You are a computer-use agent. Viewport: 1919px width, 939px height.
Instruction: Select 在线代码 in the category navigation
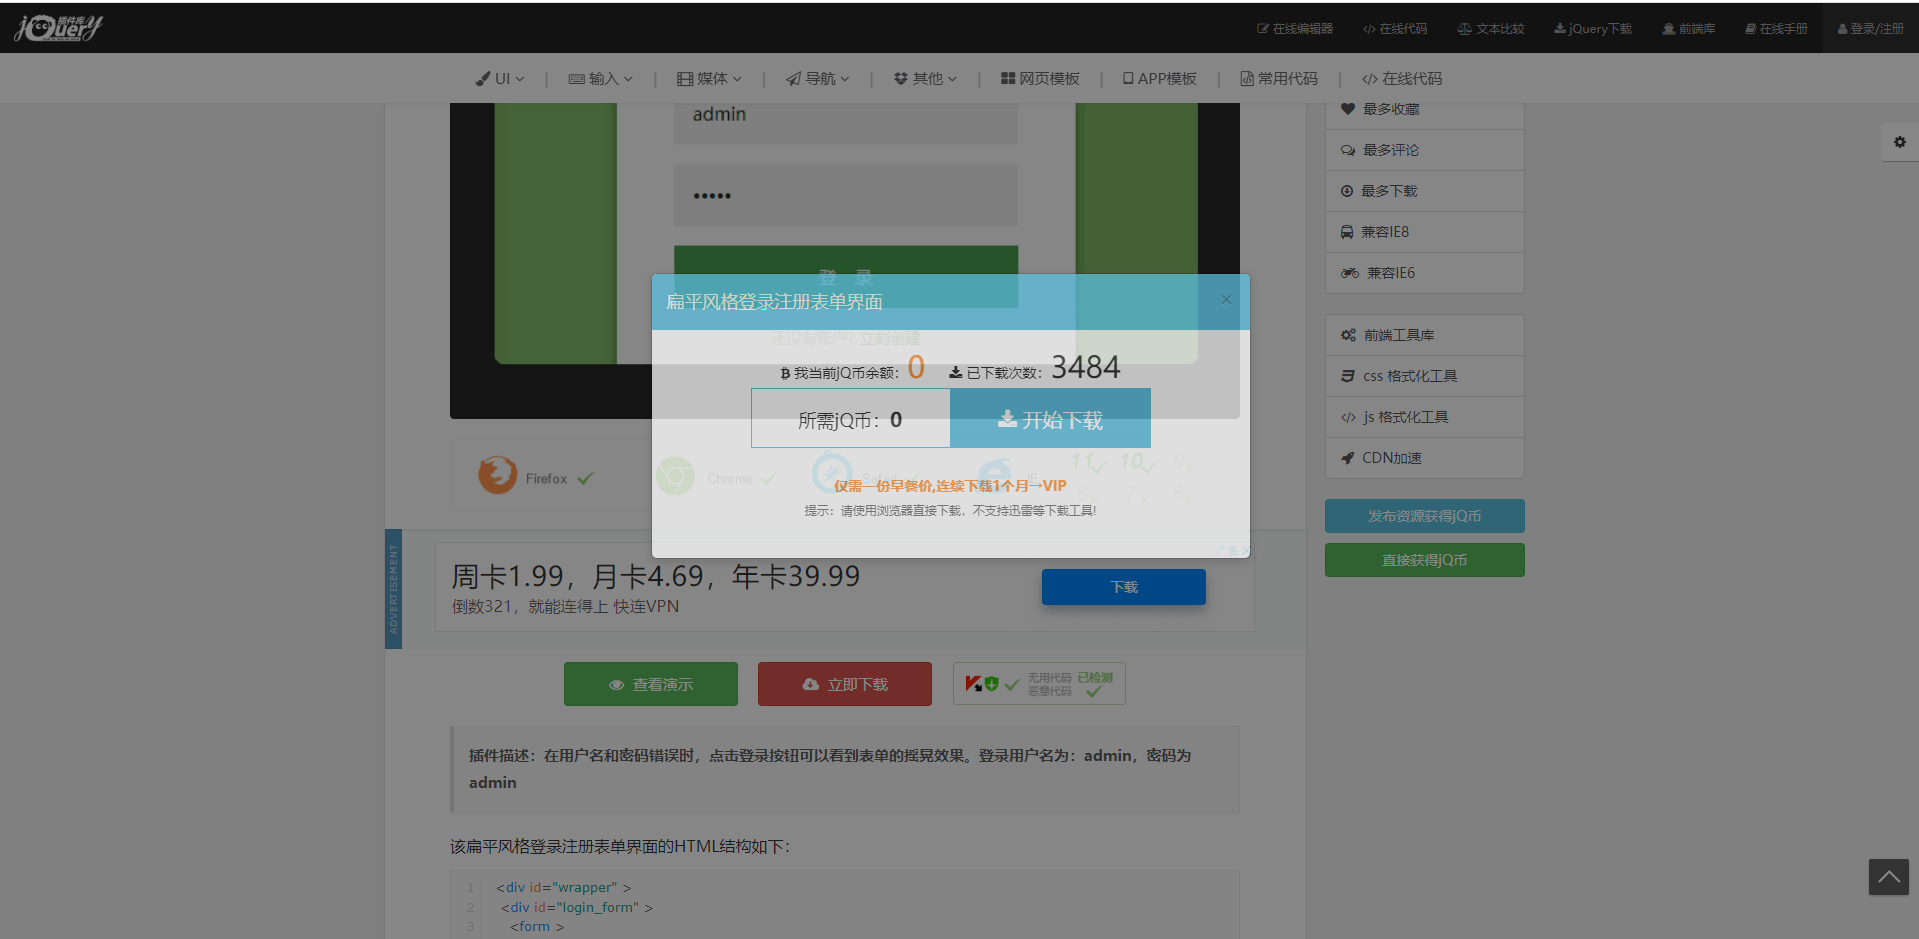[1402, 79]
